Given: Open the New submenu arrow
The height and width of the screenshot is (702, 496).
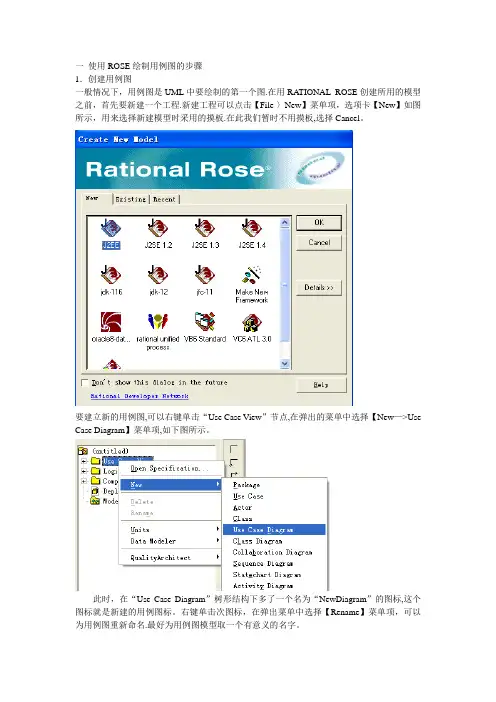Looking at the screenshot, I should 218,484.
